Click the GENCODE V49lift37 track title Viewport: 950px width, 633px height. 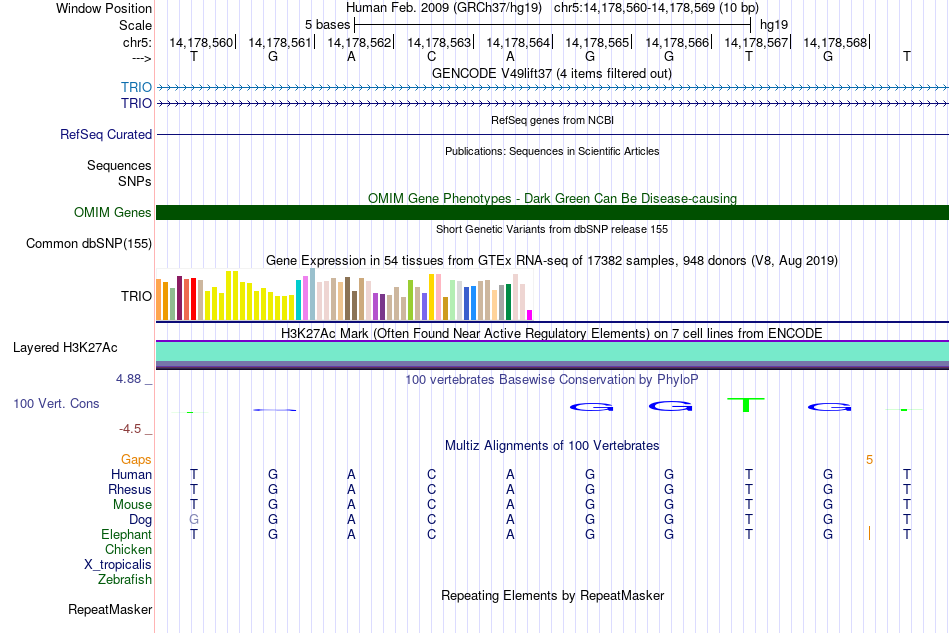pyautogui.click(x=551, y=73)
